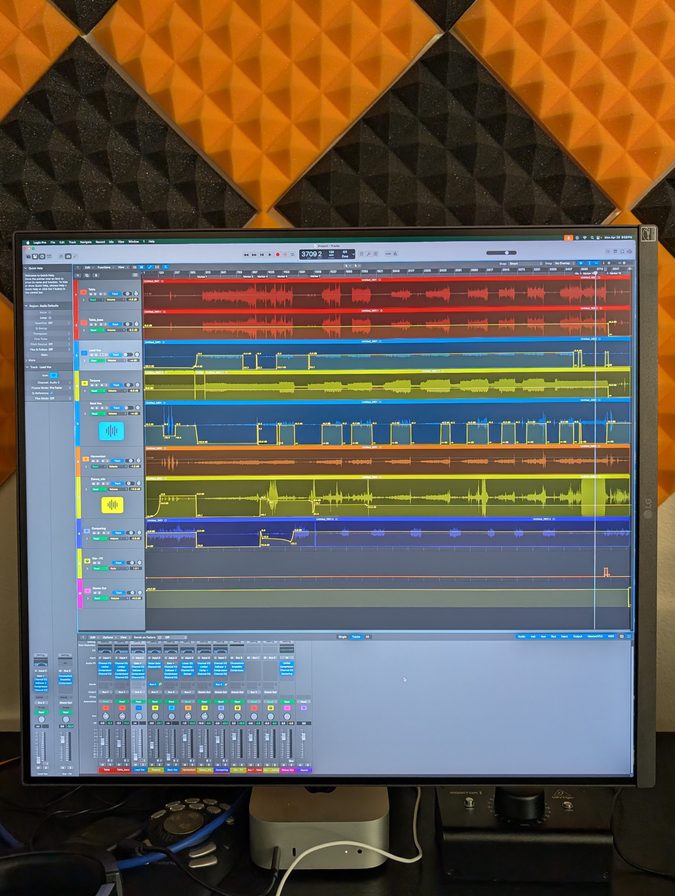Image resolution: width=675 pixels, height=896 pixels.
Task: Mute the Lead Vox track
Action: point(91,355)
